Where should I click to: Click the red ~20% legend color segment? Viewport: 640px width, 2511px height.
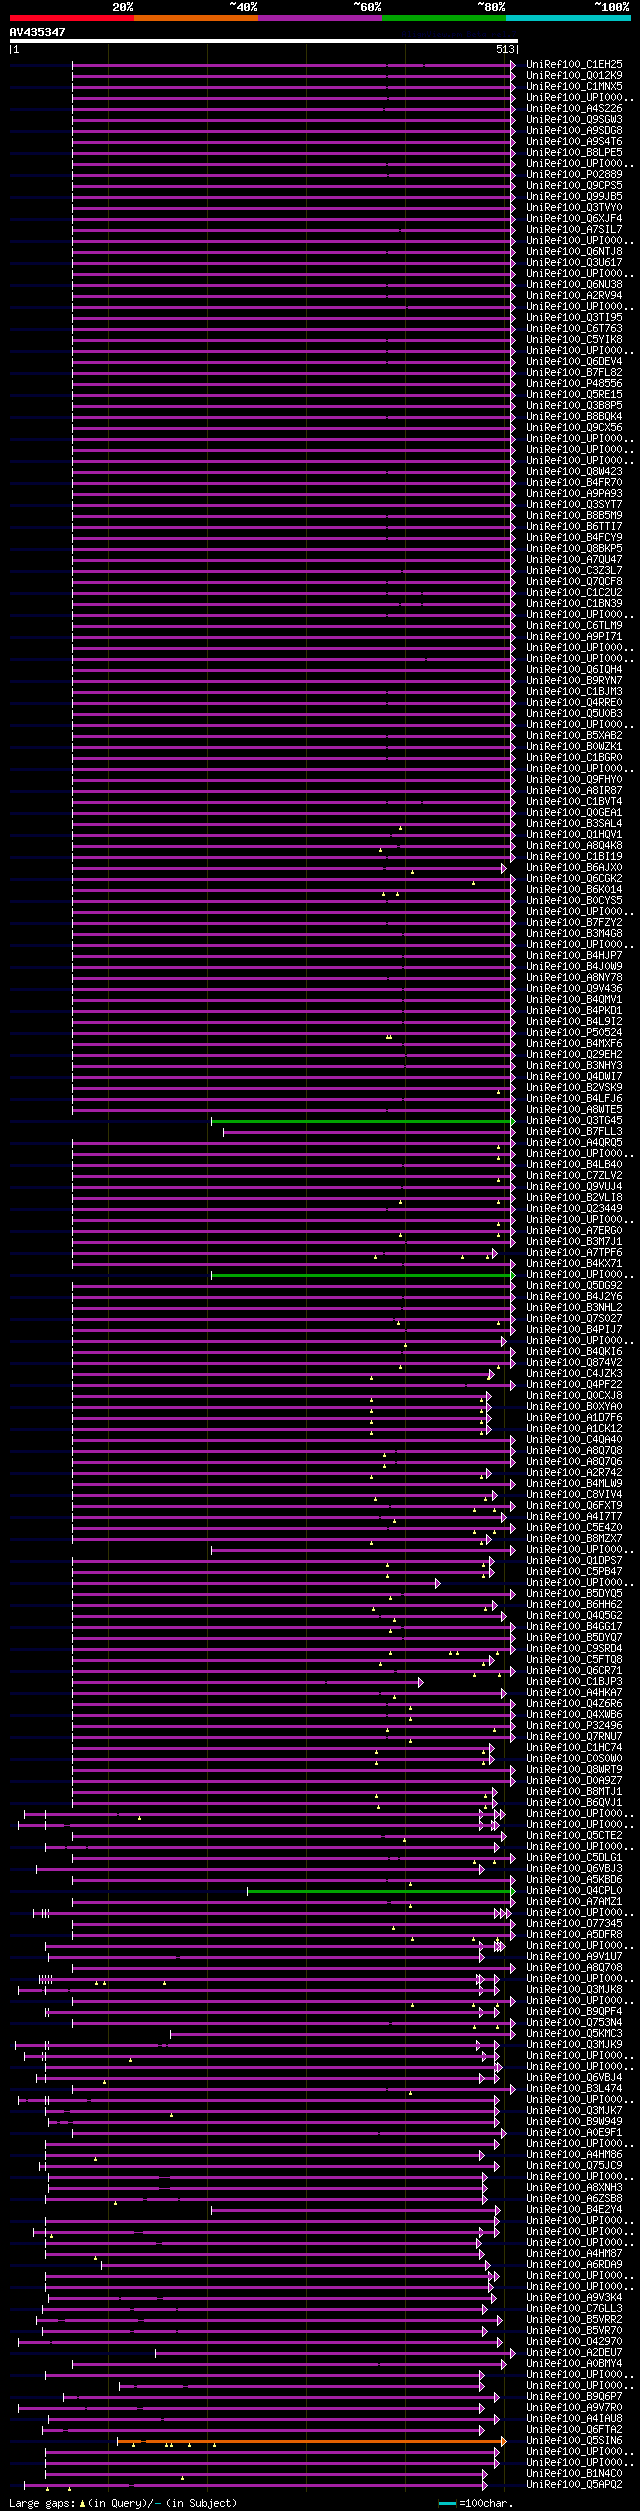[71, 18]
